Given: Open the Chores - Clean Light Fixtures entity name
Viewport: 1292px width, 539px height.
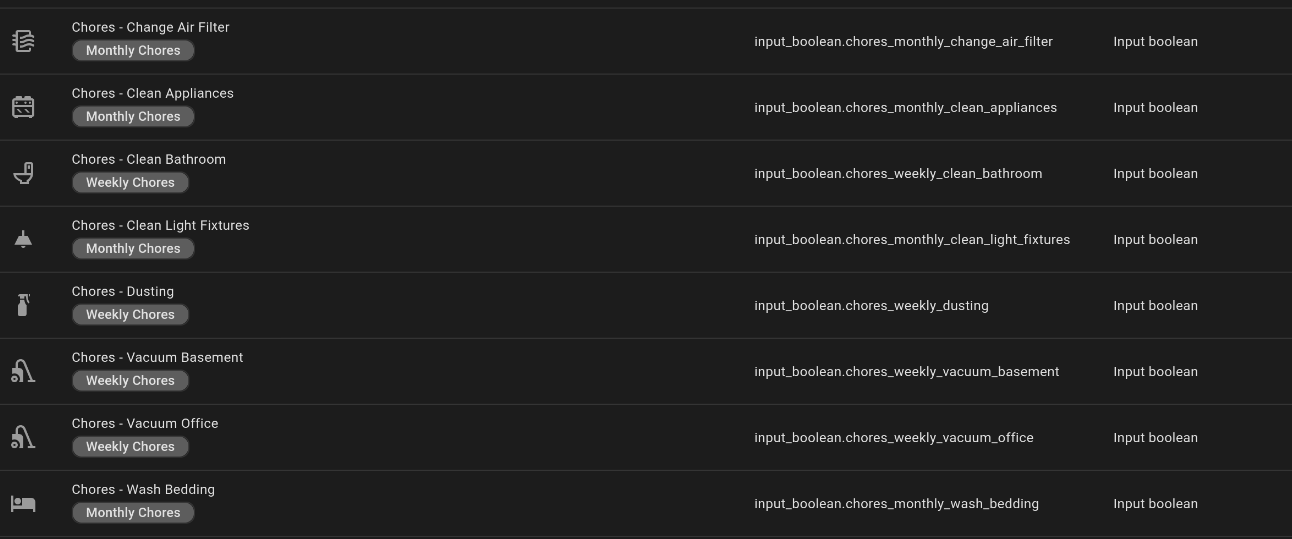Looking at the screenshot, I should [160, 225].
